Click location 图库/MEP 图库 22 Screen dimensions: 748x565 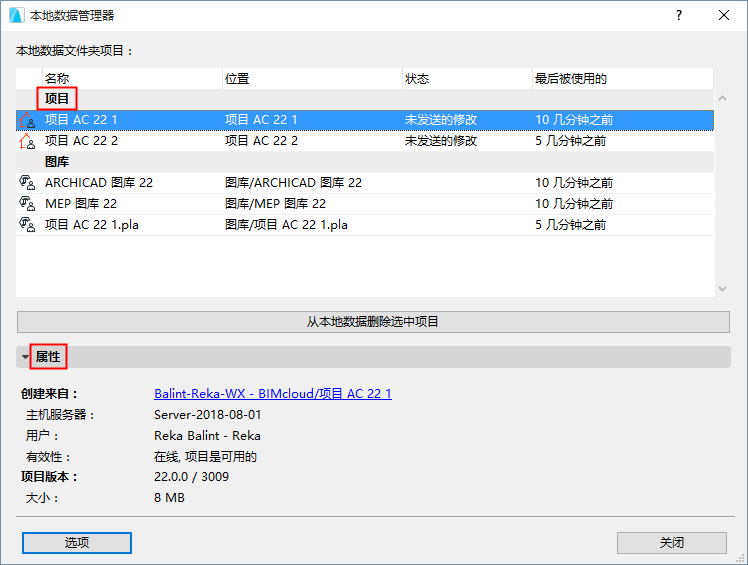tap(275, 204)
